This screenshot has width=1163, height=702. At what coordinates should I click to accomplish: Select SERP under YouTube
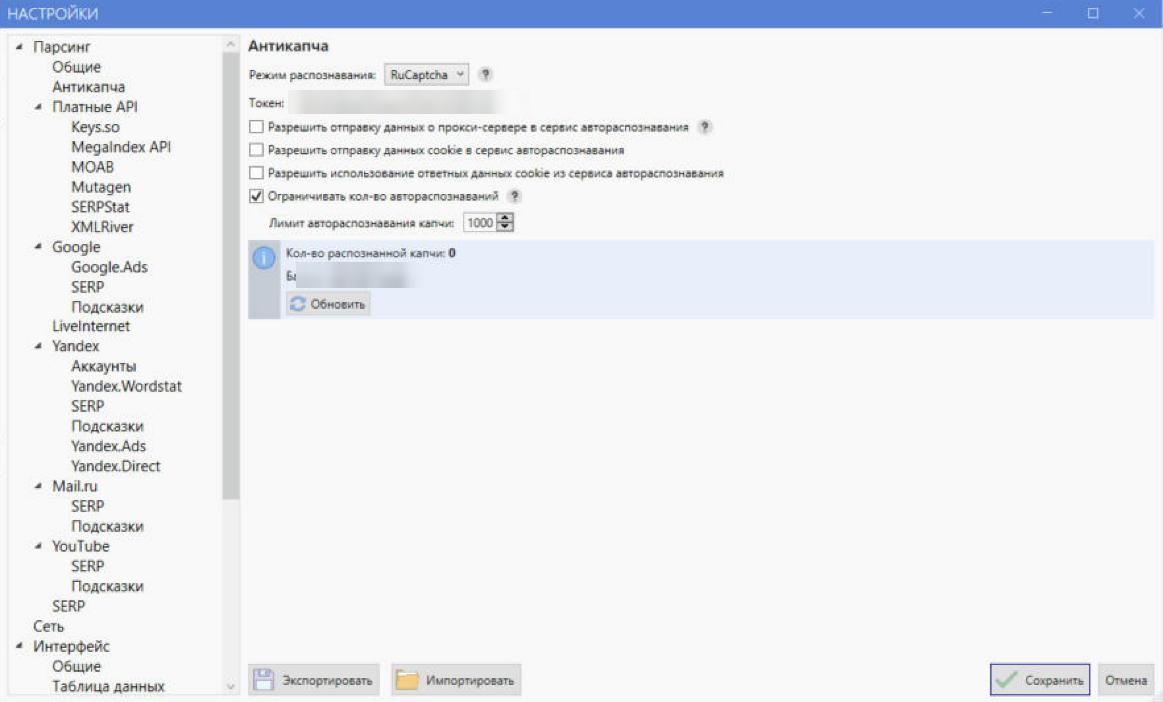pyautogui.click(x=88, y=566)
